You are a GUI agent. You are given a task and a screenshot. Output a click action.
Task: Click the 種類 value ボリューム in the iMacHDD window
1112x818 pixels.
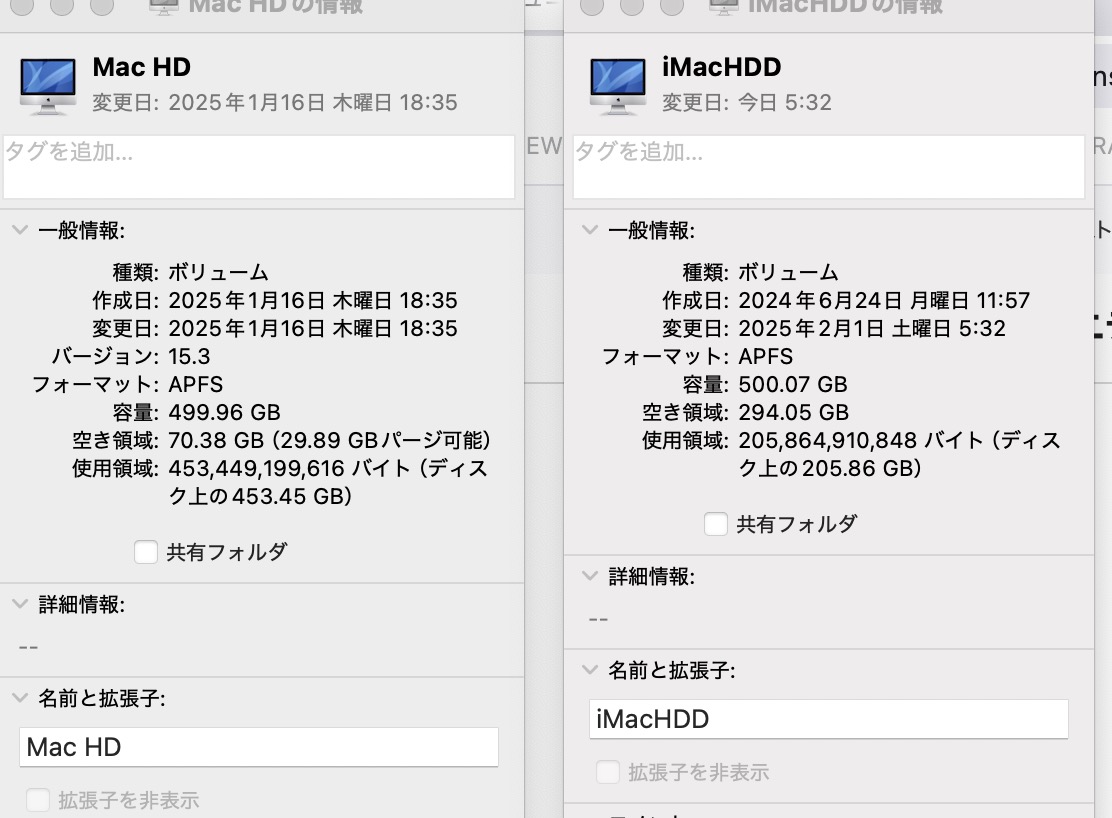pos(788,272)
